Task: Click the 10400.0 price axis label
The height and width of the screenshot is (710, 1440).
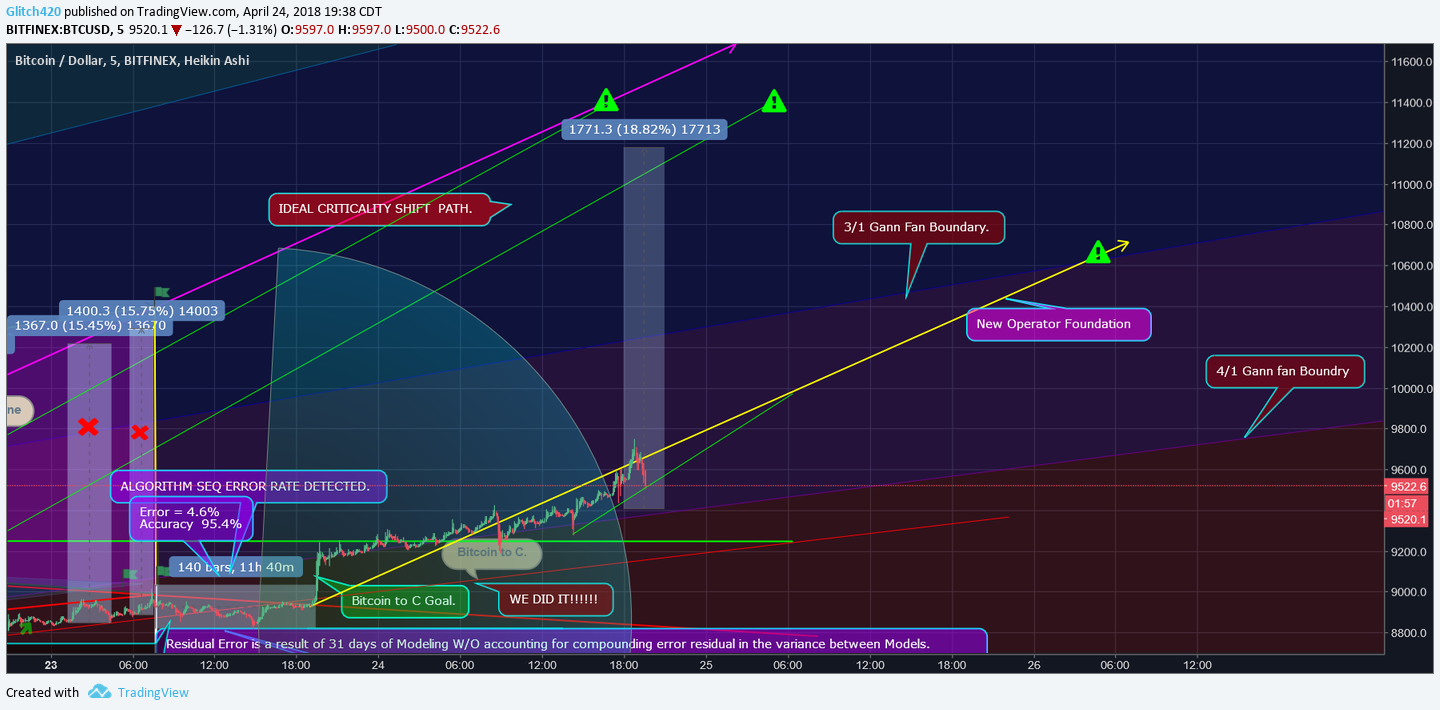Action: tap(1411, 307)
